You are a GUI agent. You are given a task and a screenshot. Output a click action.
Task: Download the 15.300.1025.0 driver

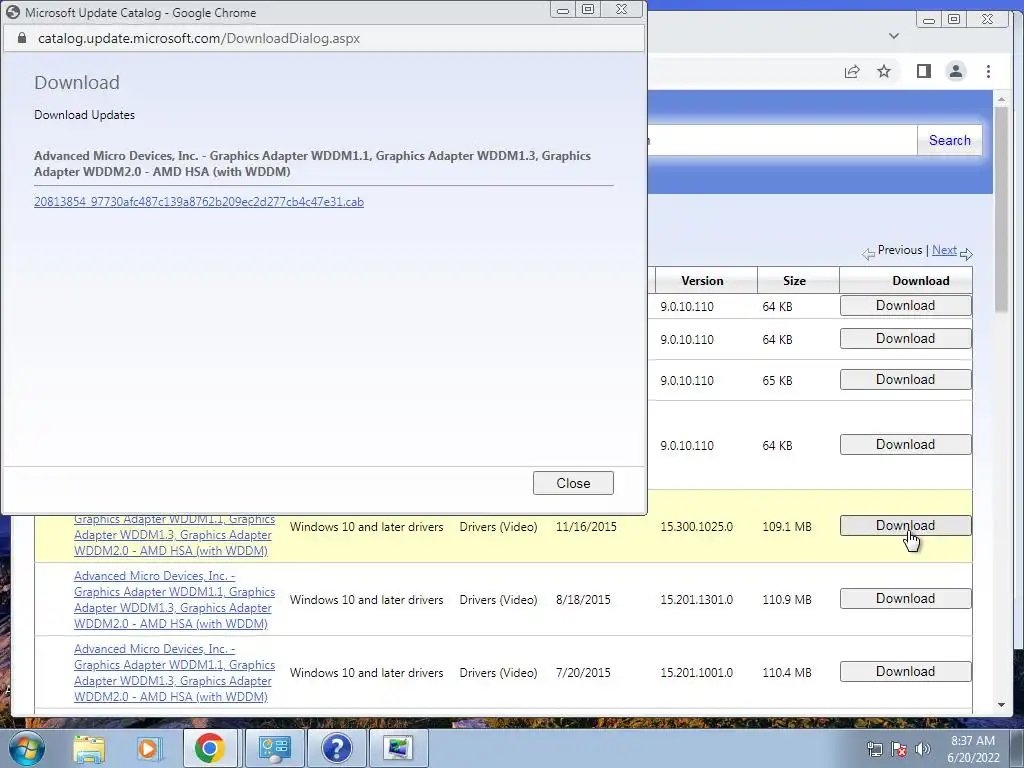pyautogui.click(x=905, y=526)
